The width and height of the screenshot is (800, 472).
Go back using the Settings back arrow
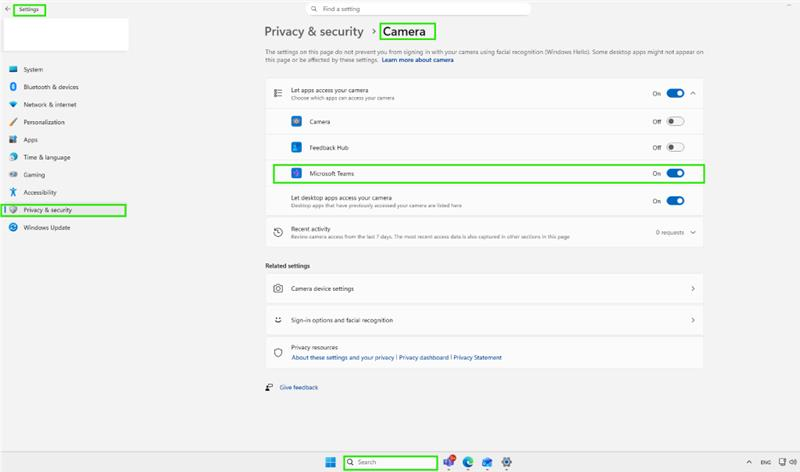[x=7, y=9]
